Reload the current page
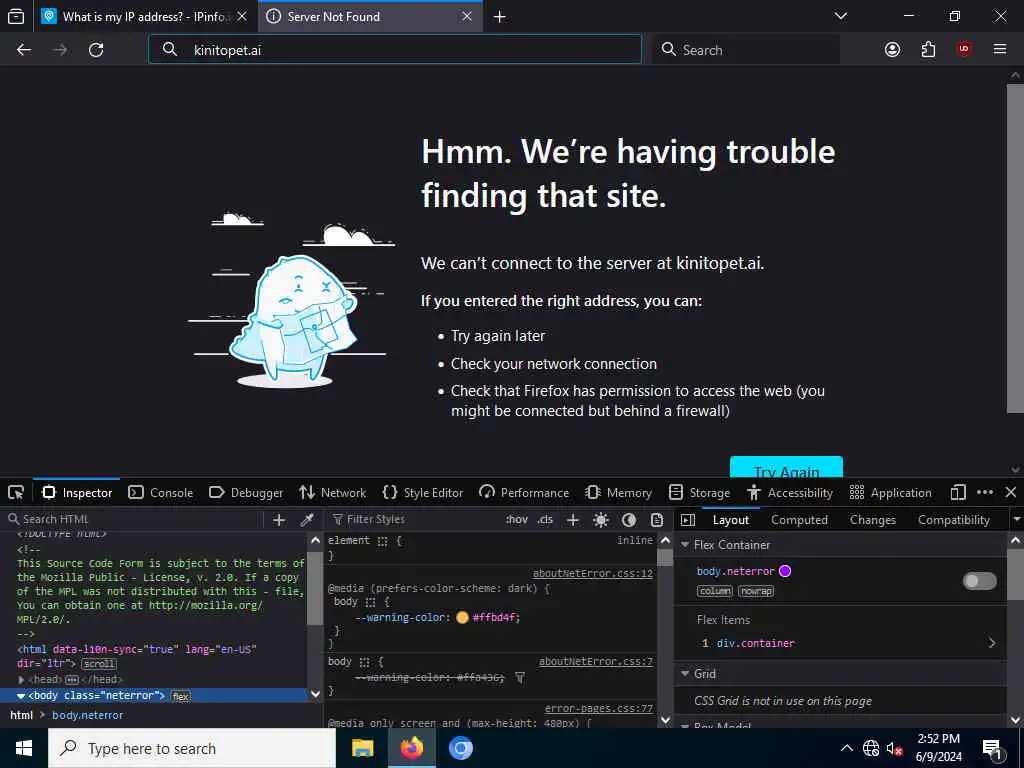 [x=96, y=50]
